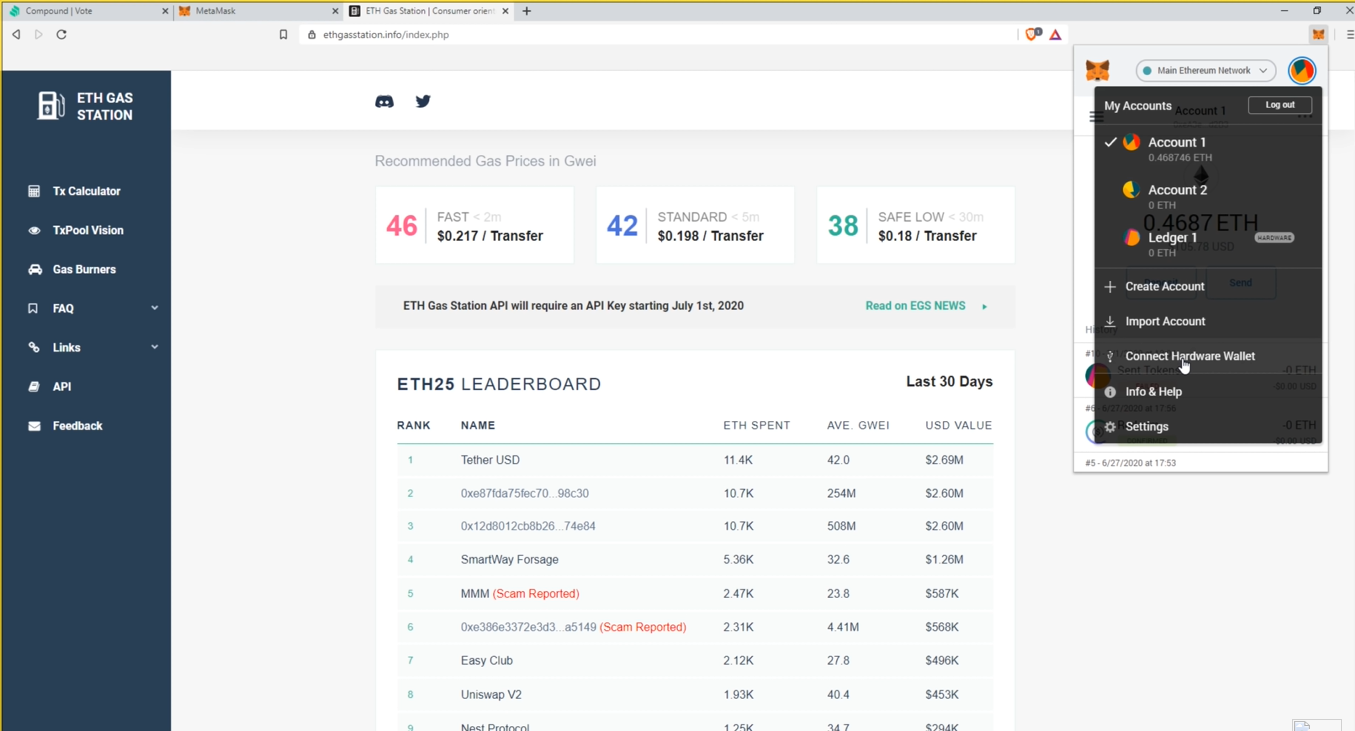This screenshot has width=1355, height=731.
Task: Click the Gas Burners car icon
Action: click(34, 269)
